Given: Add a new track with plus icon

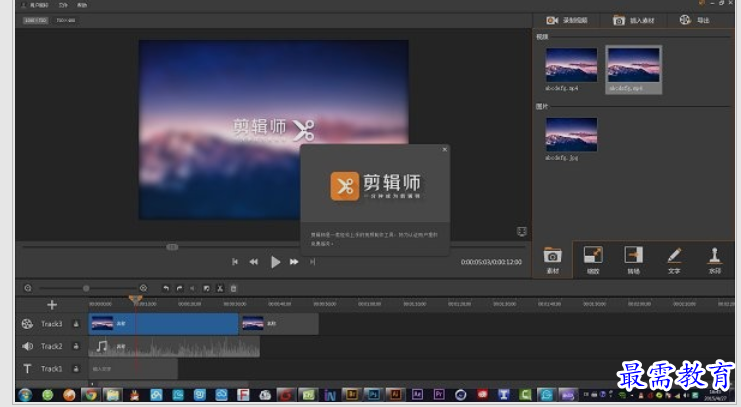Looking at the screenshot, I should (52, 305).
